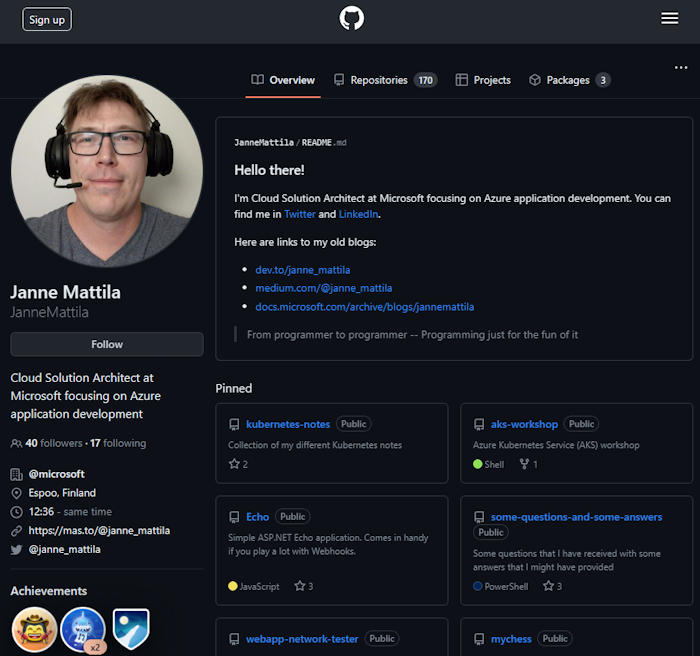Open the Achievements heading link

pyautogui.click(x=49, y=591)
